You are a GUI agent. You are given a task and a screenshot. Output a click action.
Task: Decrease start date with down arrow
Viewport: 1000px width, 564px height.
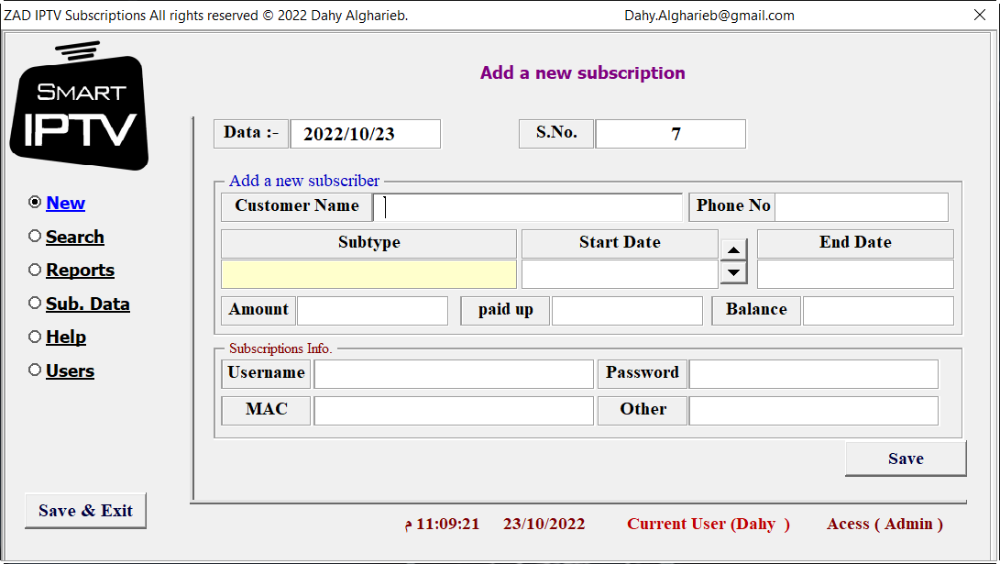coord(733,272)
